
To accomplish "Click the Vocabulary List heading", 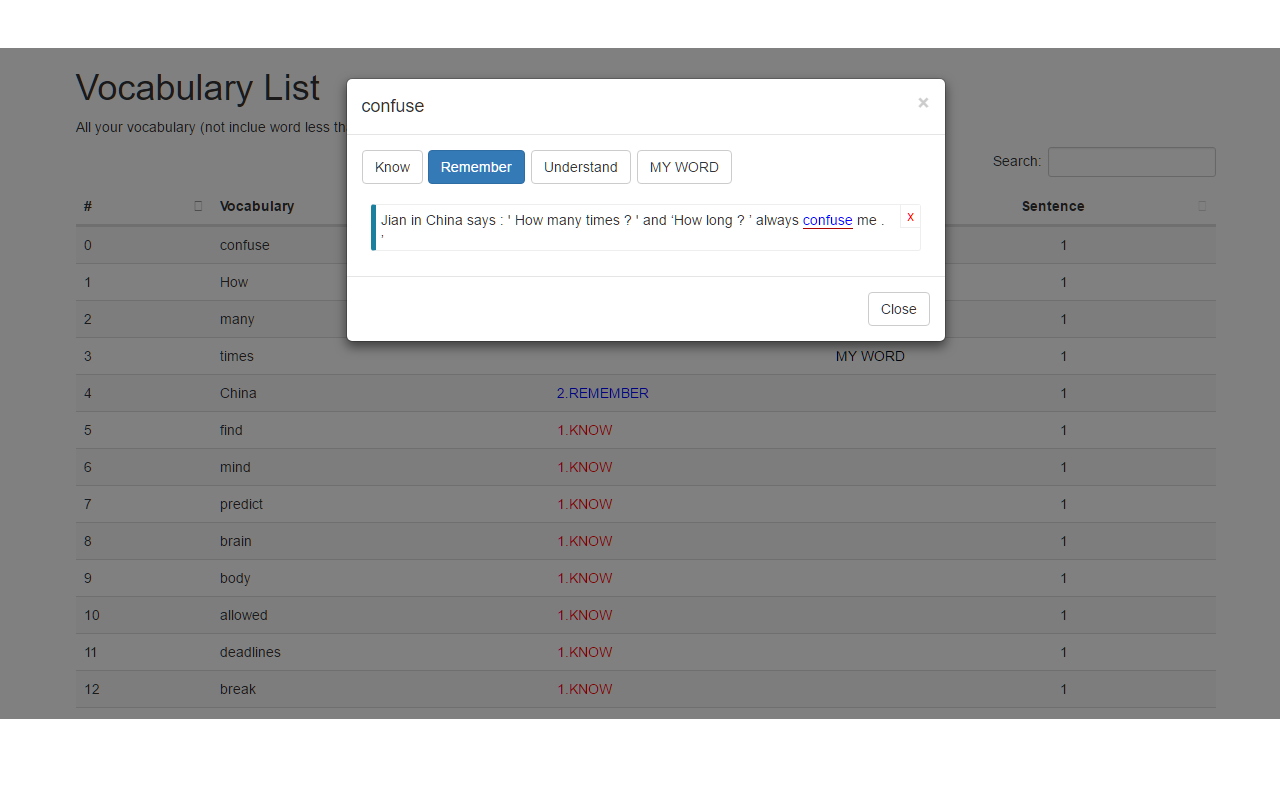I will tap(198, 88).
